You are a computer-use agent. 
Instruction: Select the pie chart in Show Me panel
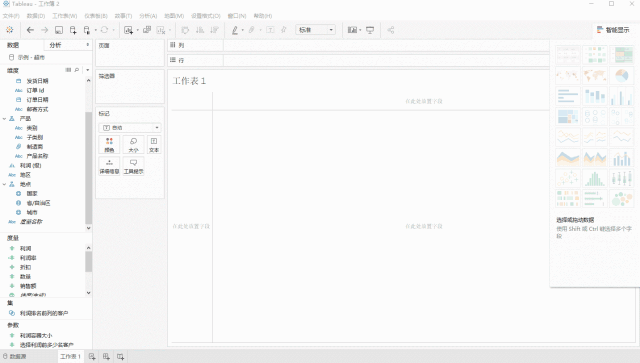click(x=622, y=76)
